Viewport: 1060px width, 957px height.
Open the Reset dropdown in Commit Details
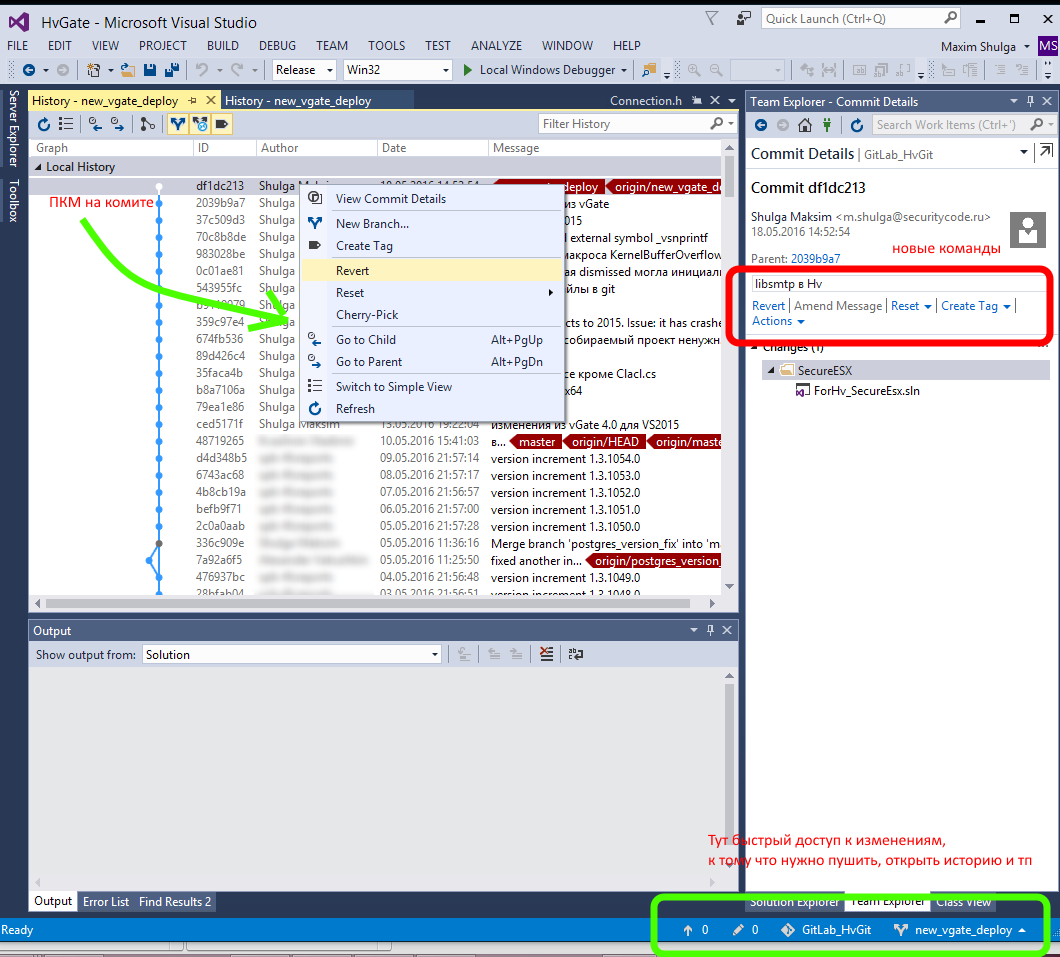click(x=911, y=305)
